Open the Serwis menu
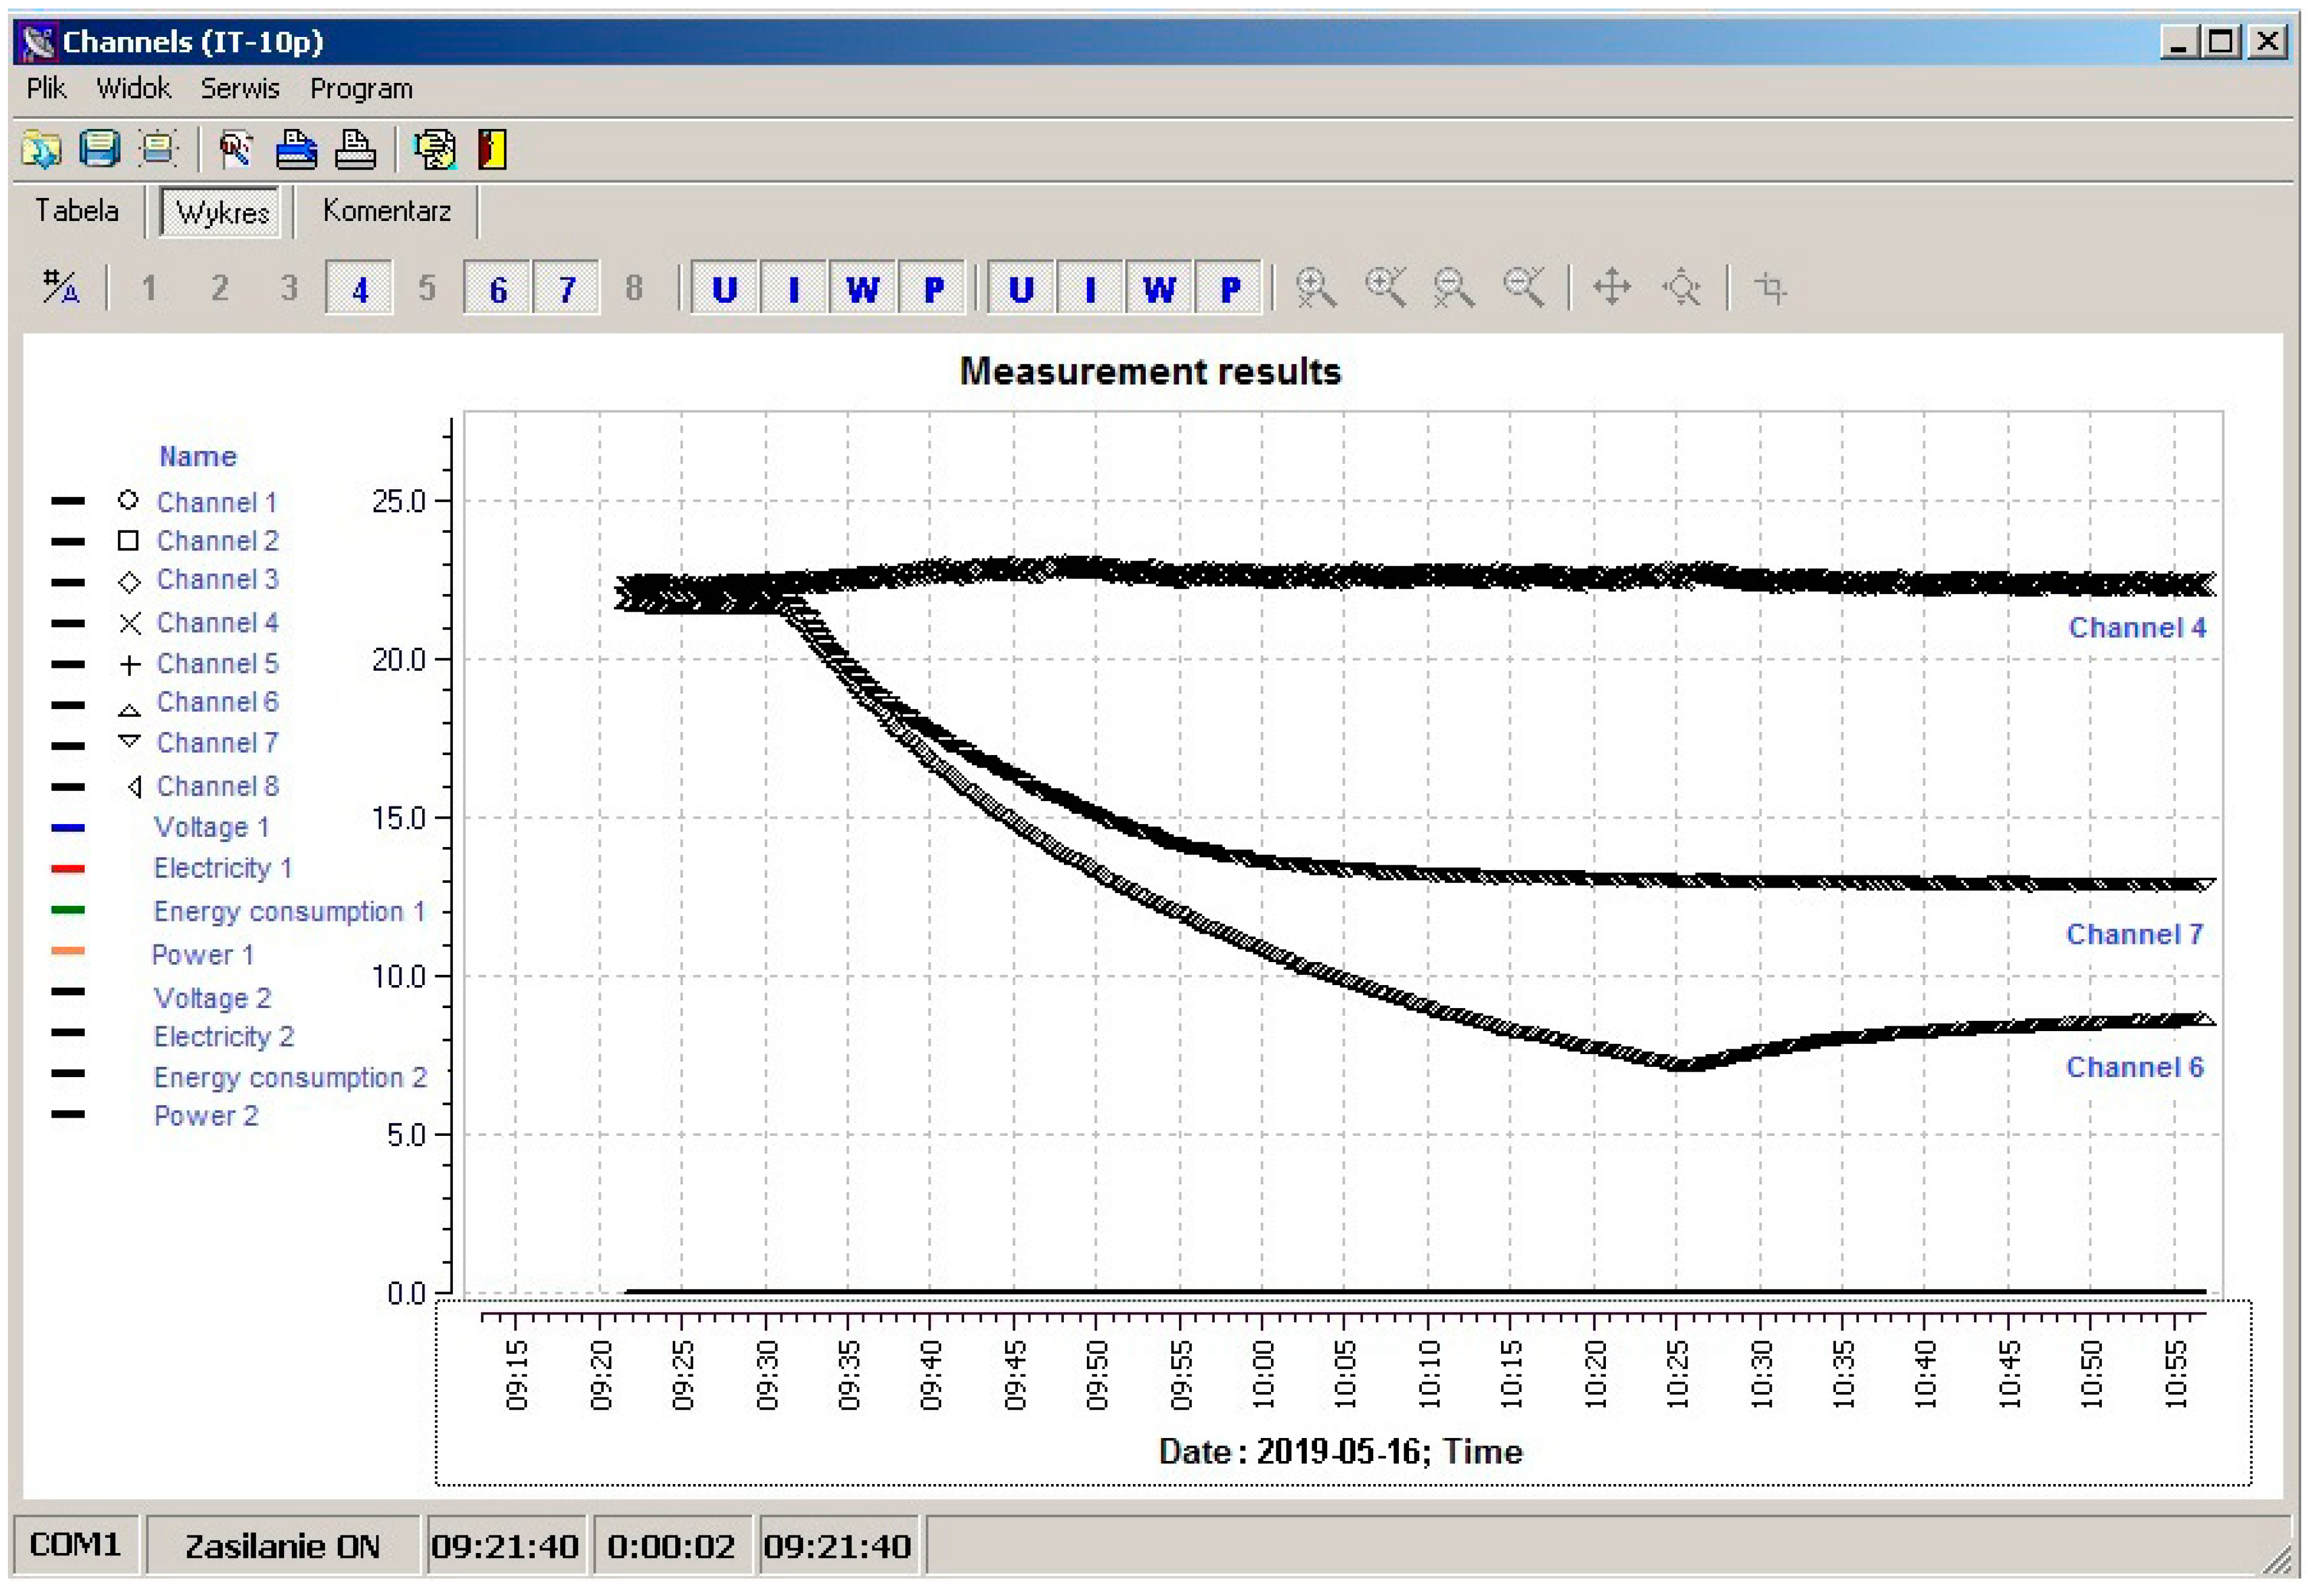This screenshot has height=1596, width=2315. 240,89
